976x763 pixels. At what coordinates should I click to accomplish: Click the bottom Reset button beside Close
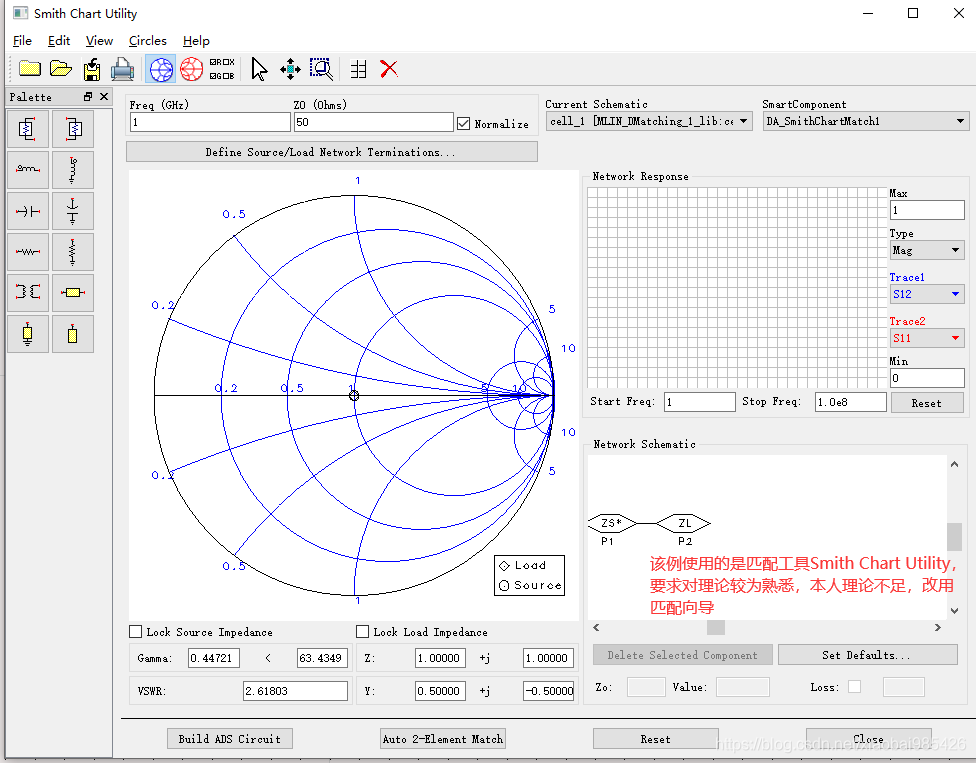click(655, 739)
